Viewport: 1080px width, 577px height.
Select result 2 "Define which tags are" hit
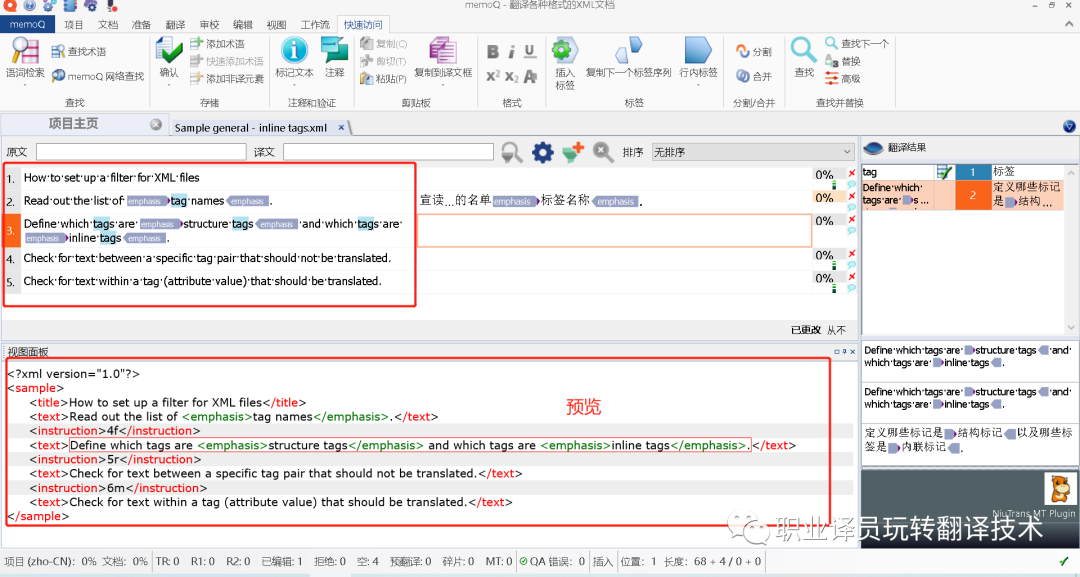961,195
